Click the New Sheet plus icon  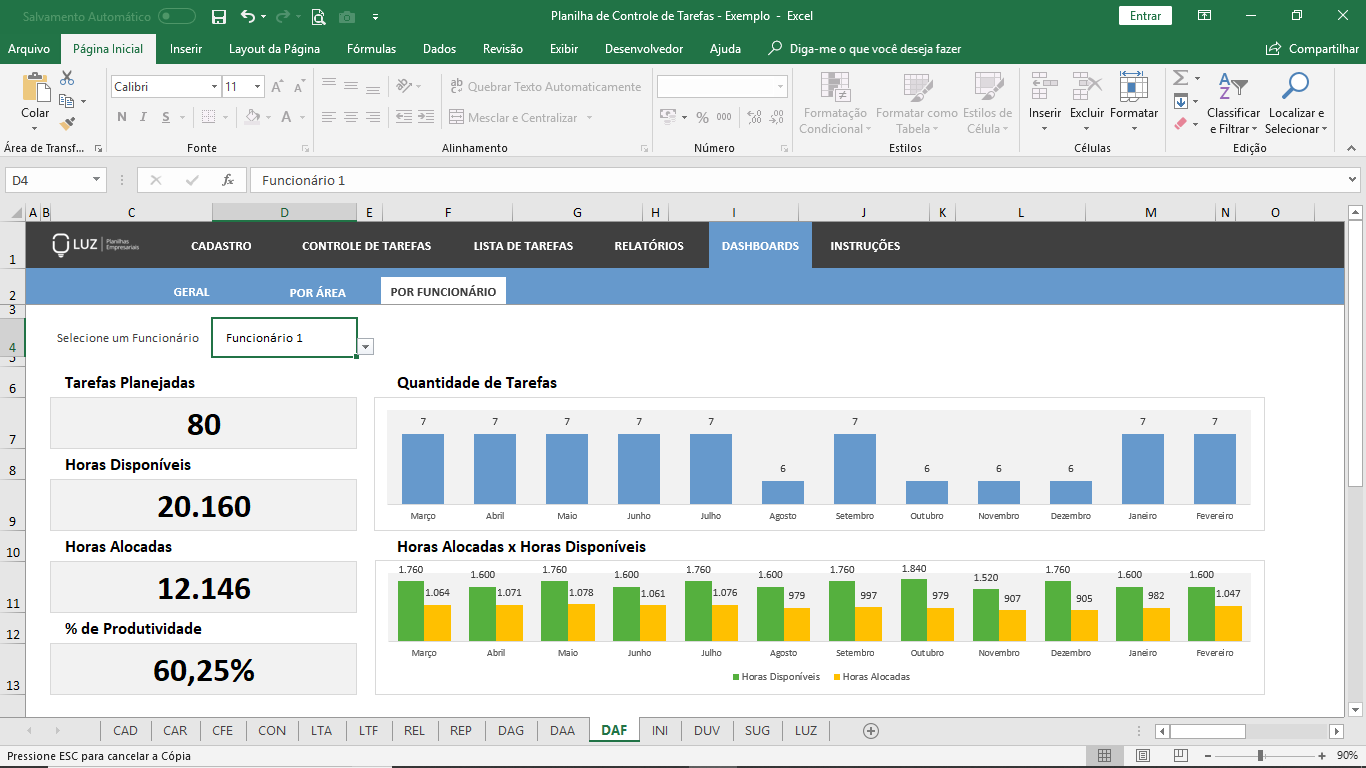pos(870,731)
